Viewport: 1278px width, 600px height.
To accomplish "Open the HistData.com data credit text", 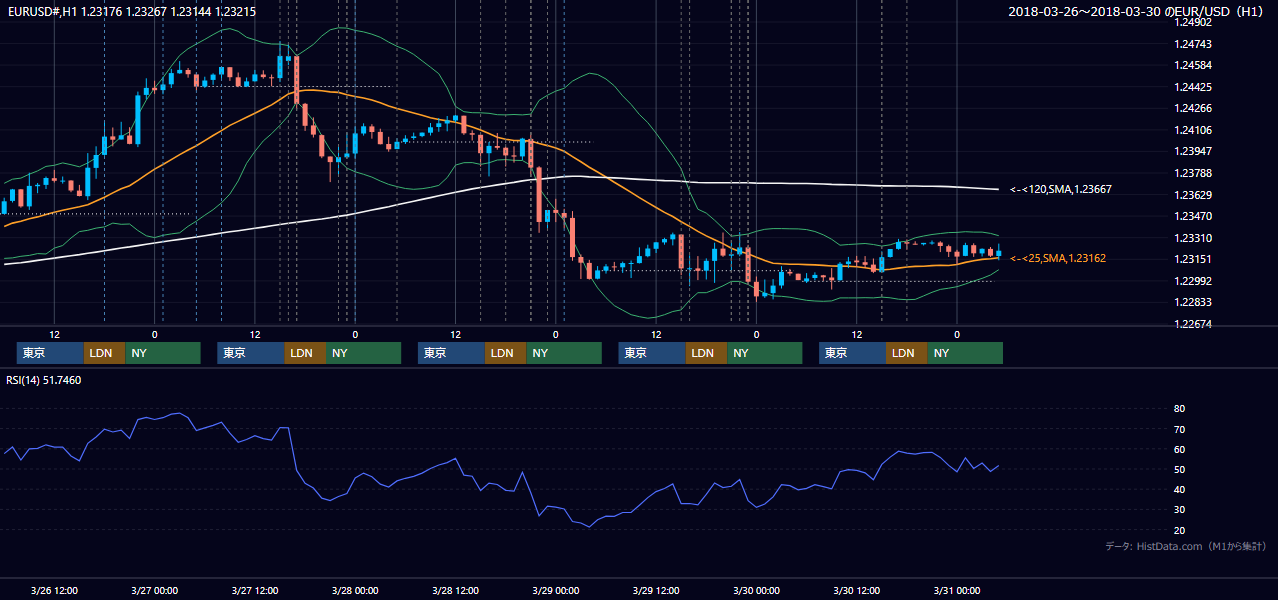I will (1186, 546).
